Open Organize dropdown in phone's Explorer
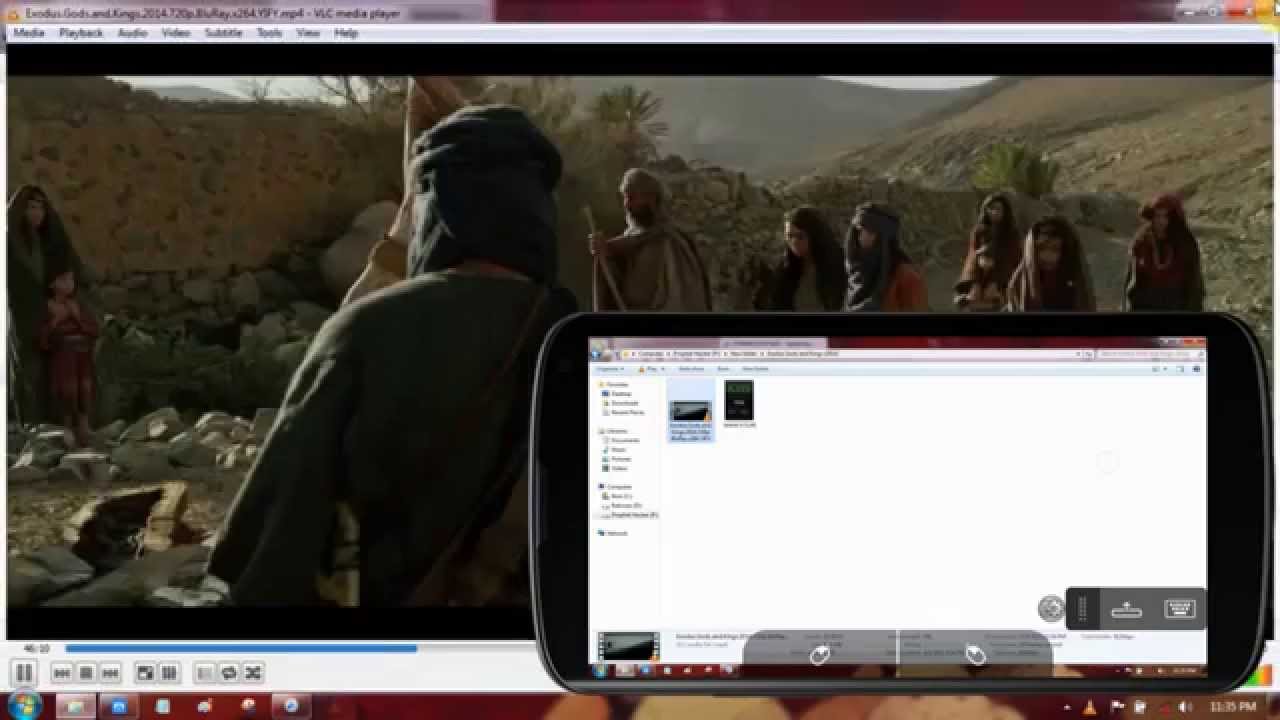The width and height of the screenshot is (1280, 720). [x=610, y=369]
